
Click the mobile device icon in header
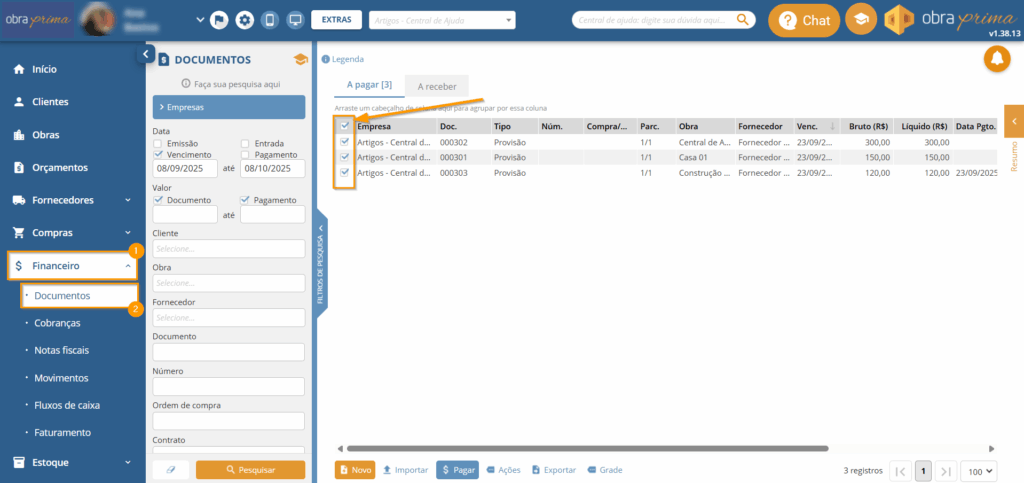click(x=269, y=20)
